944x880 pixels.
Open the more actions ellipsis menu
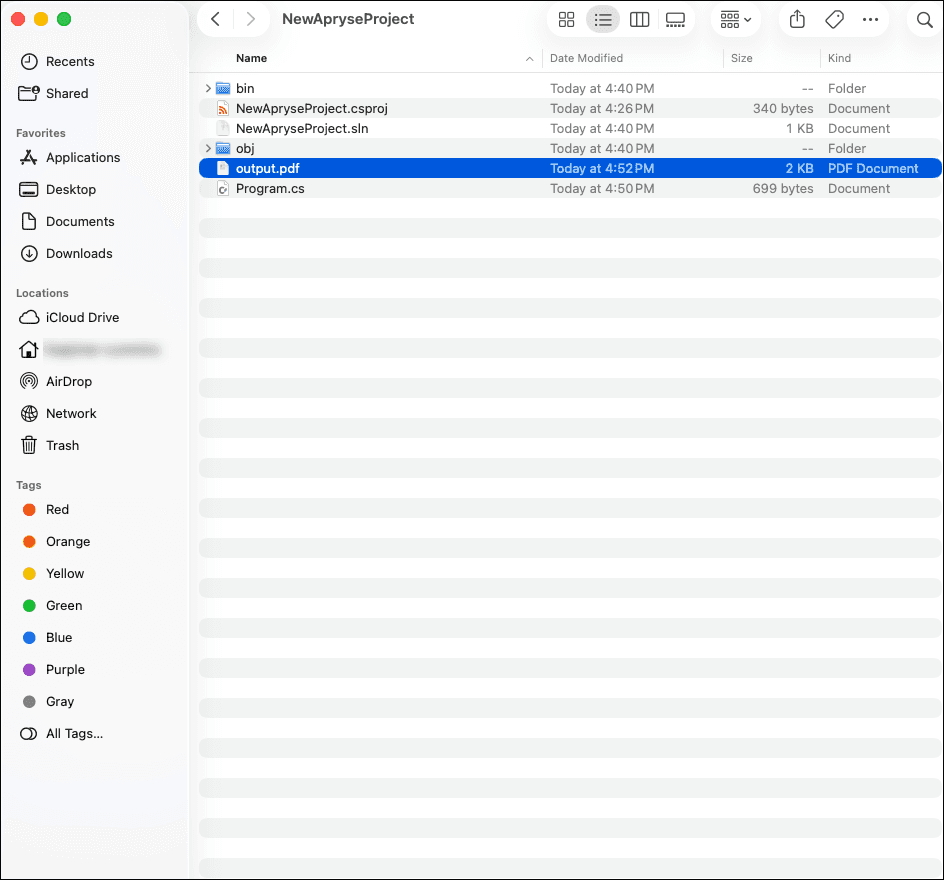pyautogui.click(x=870, y=20)
